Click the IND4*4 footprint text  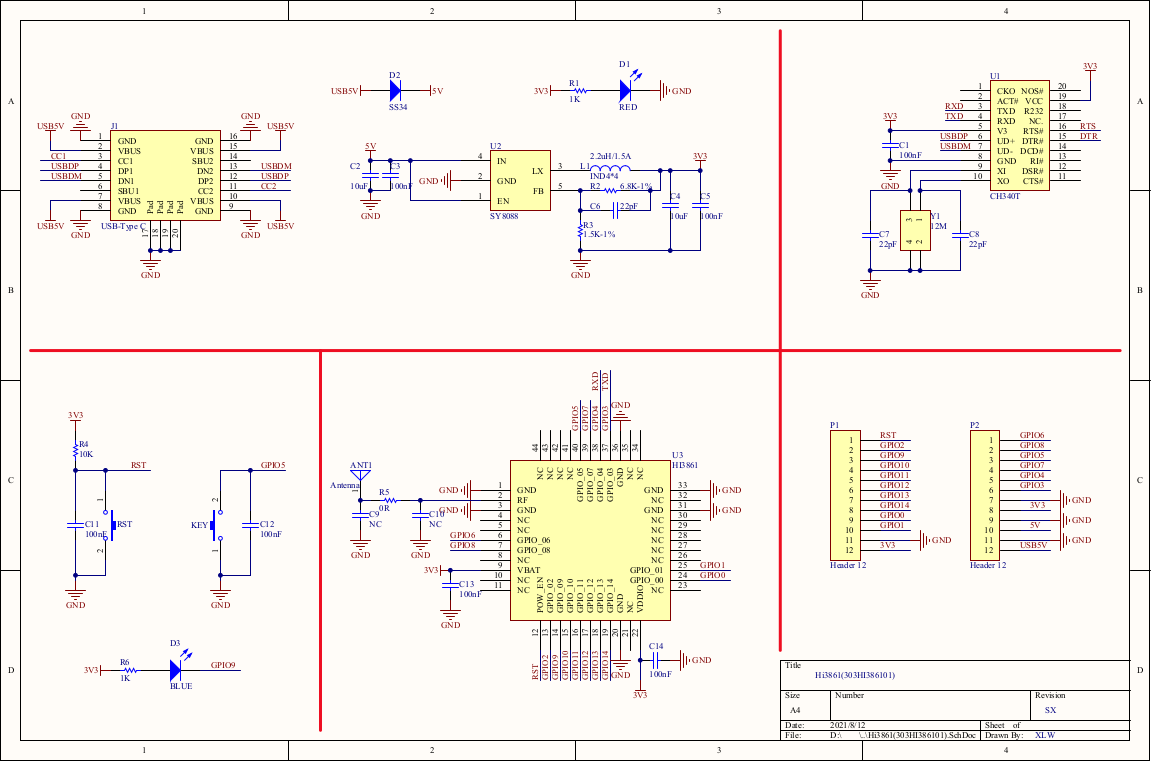tap(604, 176)
